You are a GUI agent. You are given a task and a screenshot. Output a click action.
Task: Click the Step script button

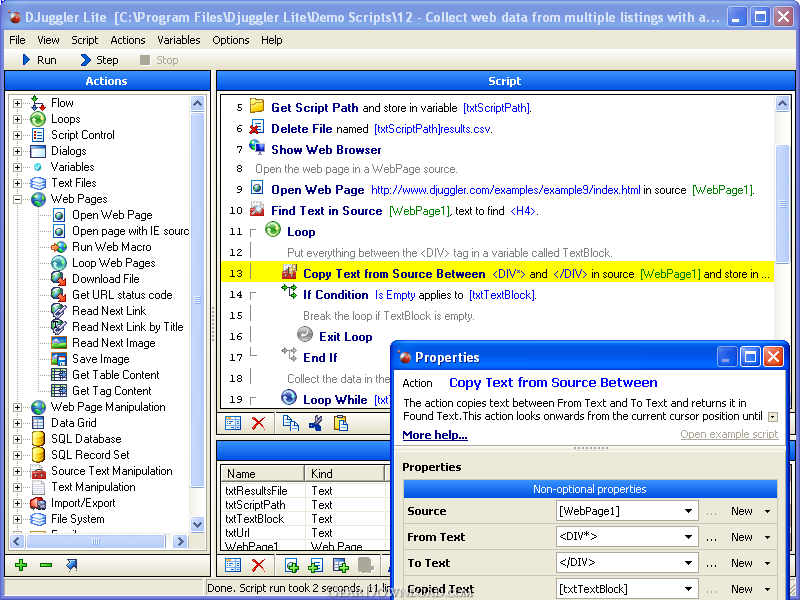click(98, 60)
